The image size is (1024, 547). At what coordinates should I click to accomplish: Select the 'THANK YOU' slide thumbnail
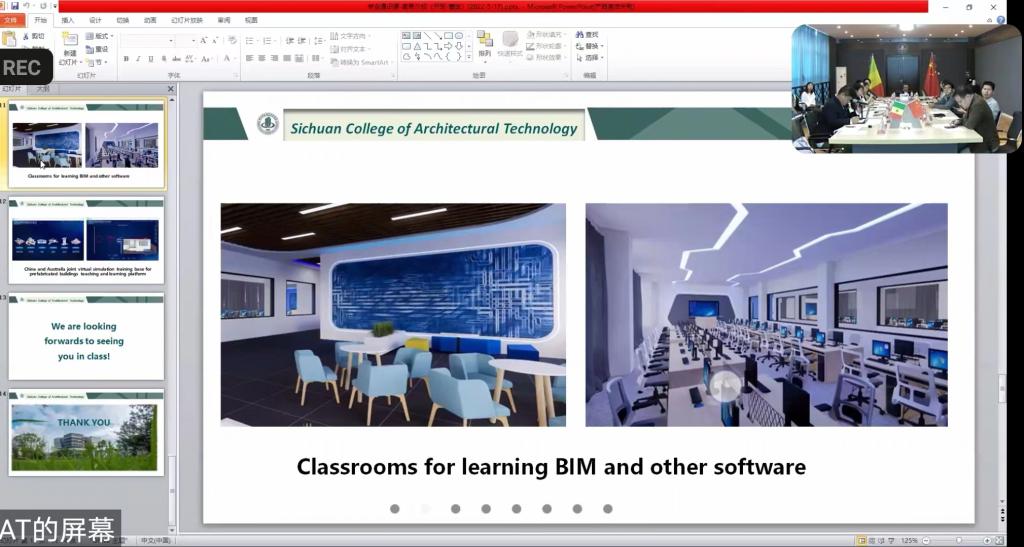pos(86,433)
